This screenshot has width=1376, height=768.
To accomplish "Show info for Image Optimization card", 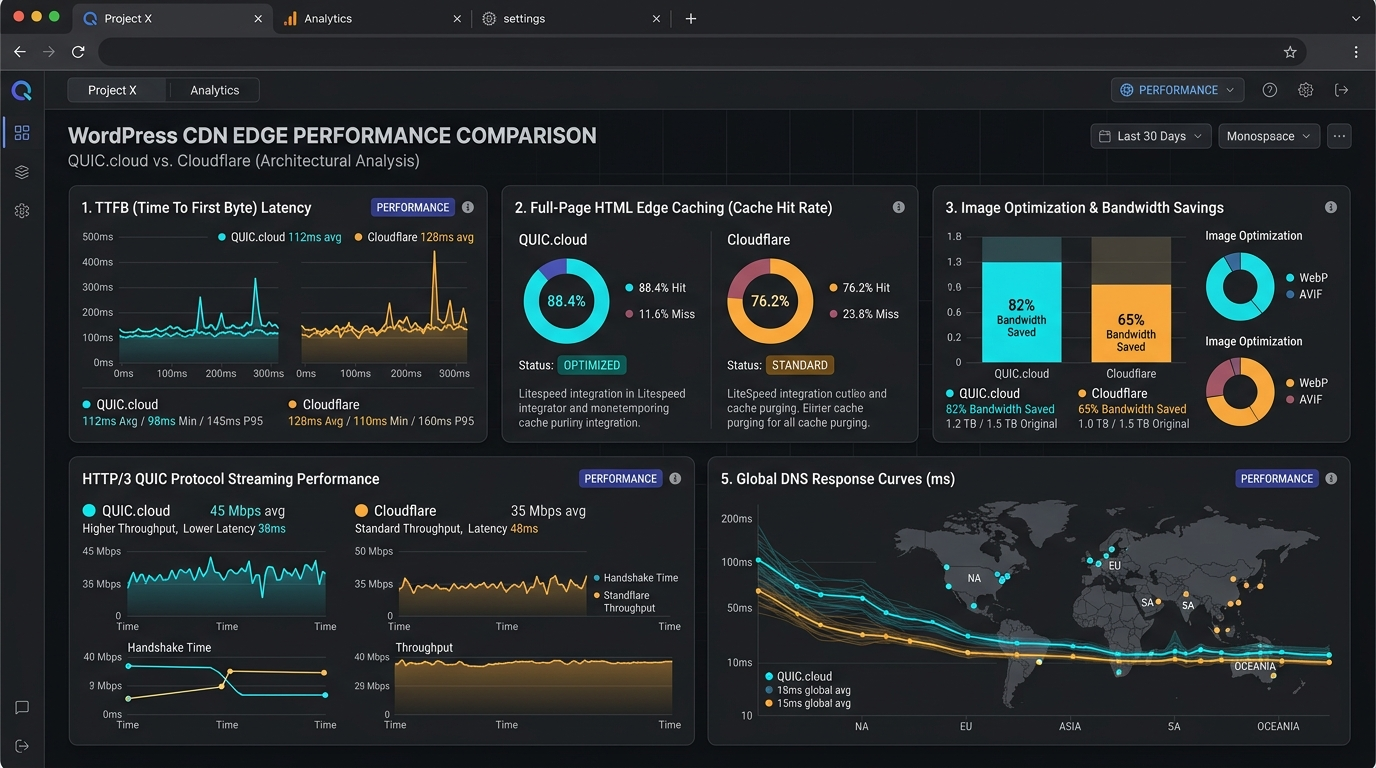I will (x=1331, y=207).
